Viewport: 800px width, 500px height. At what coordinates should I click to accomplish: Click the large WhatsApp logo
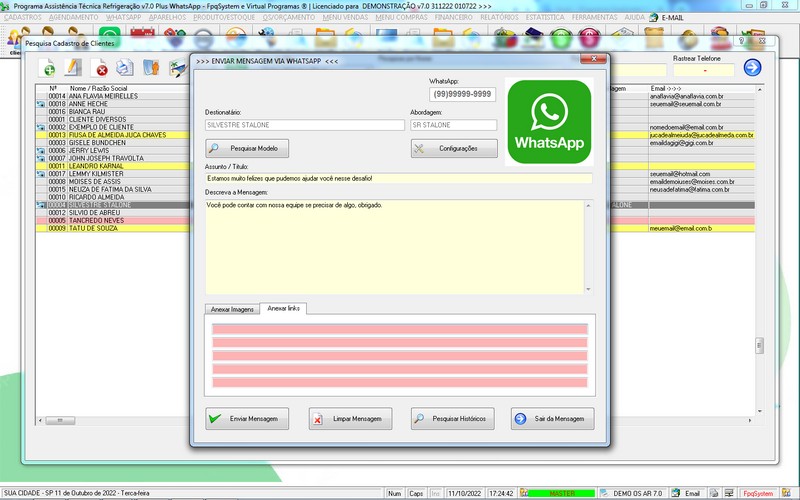549,121
